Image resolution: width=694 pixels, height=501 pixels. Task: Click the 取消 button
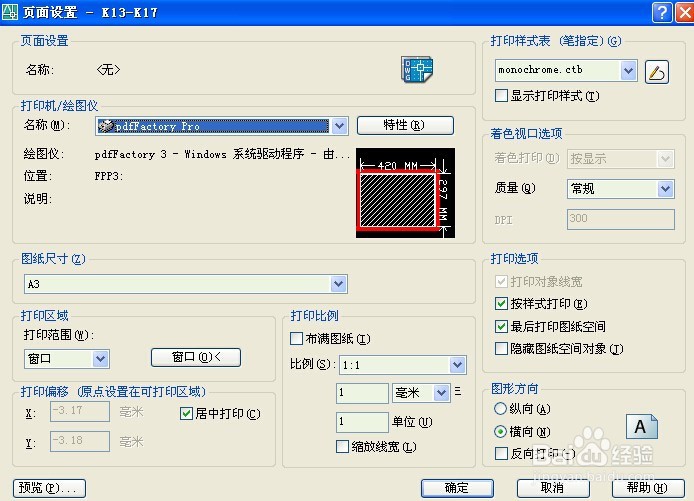pyautogui.click(x=553, y=488)
